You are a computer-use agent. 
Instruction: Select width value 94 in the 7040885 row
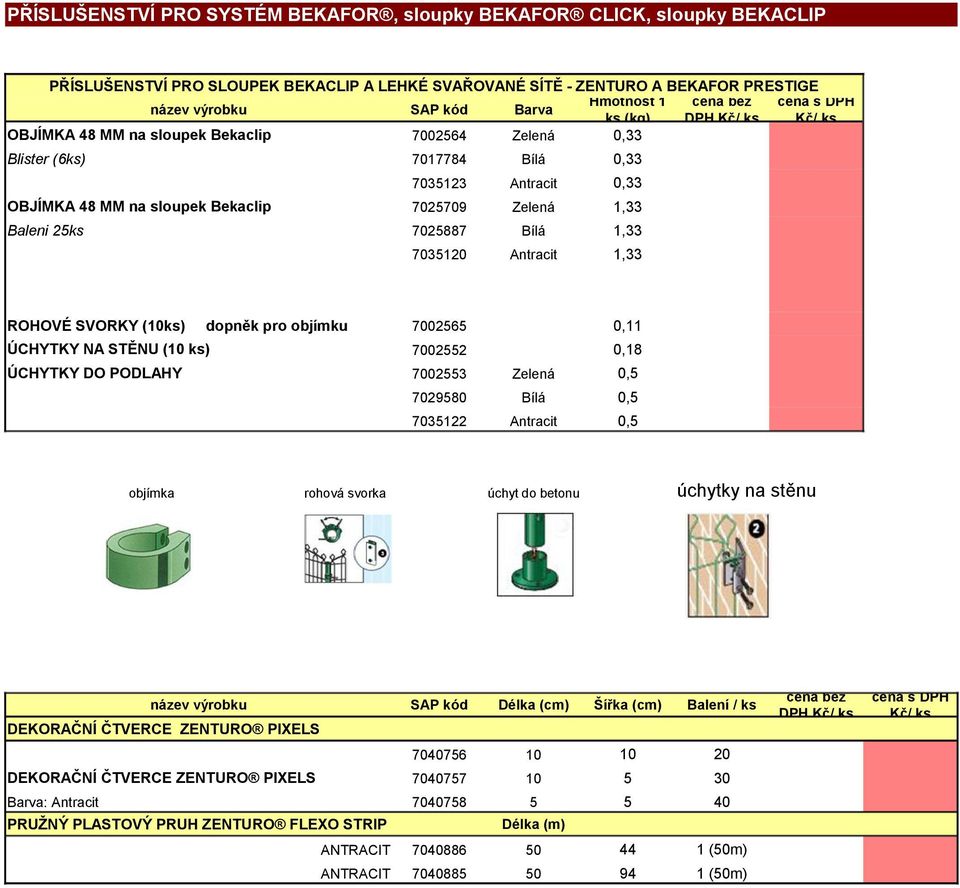click(x=628, y=873)
